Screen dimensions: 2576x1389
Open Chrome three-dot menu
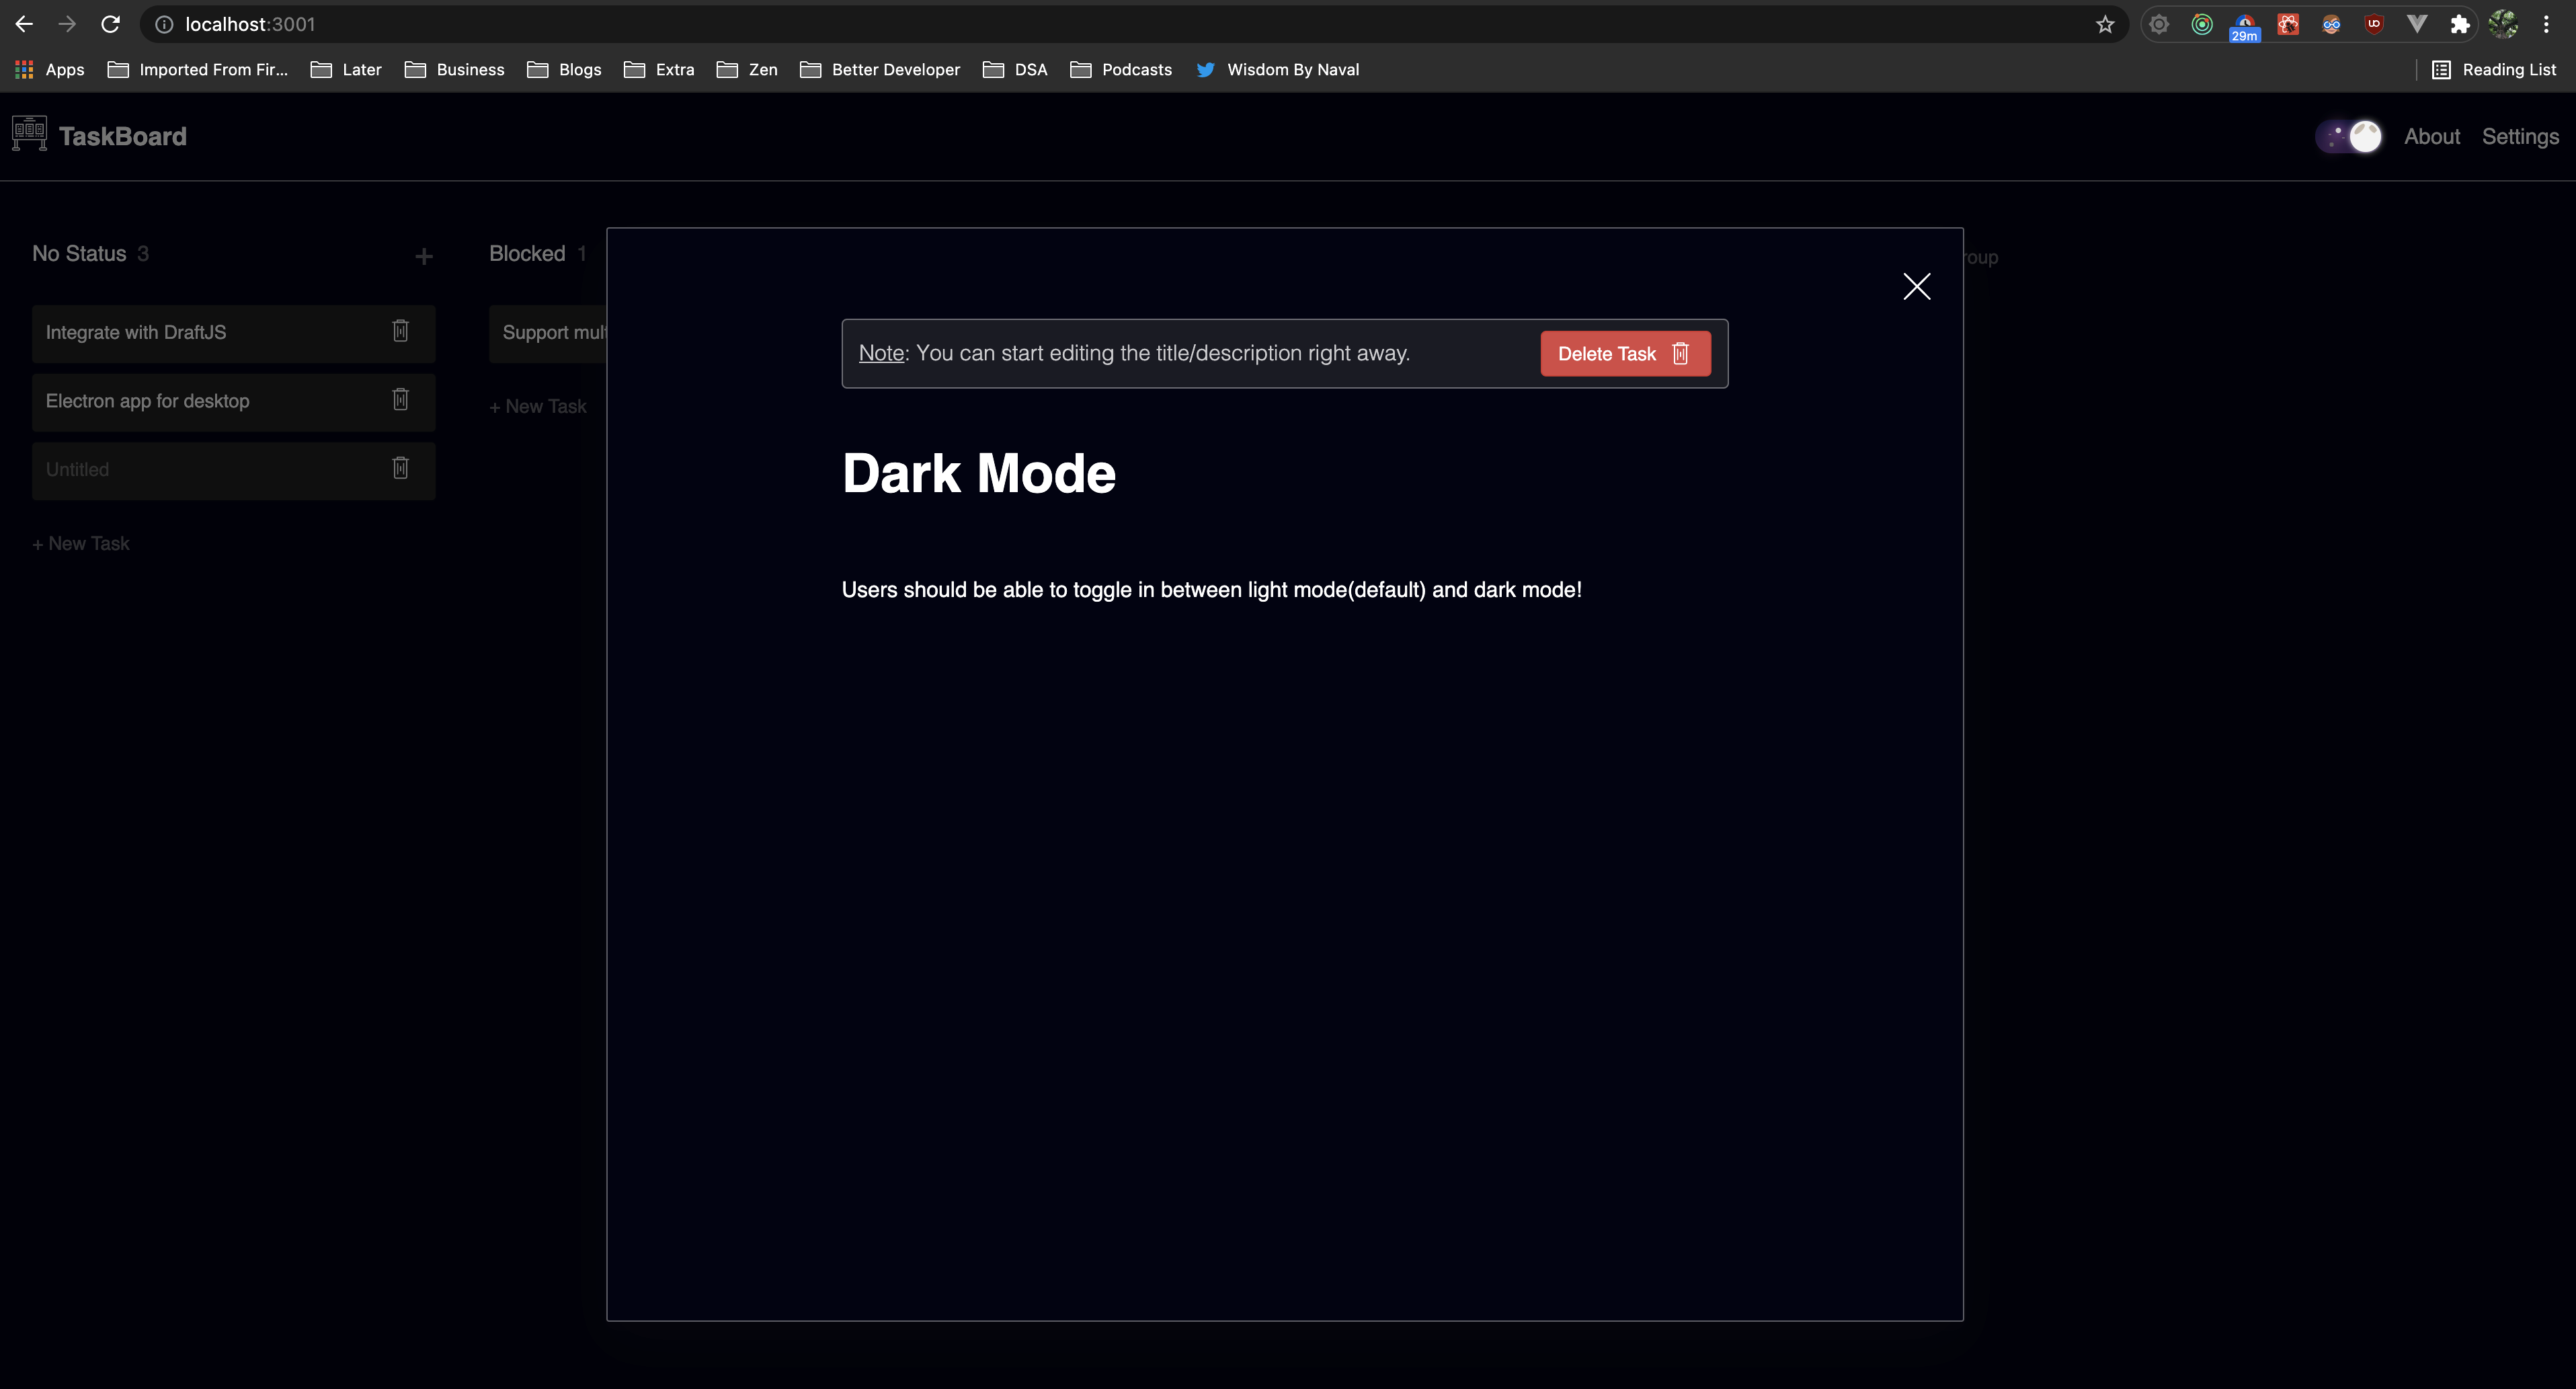2546,24
